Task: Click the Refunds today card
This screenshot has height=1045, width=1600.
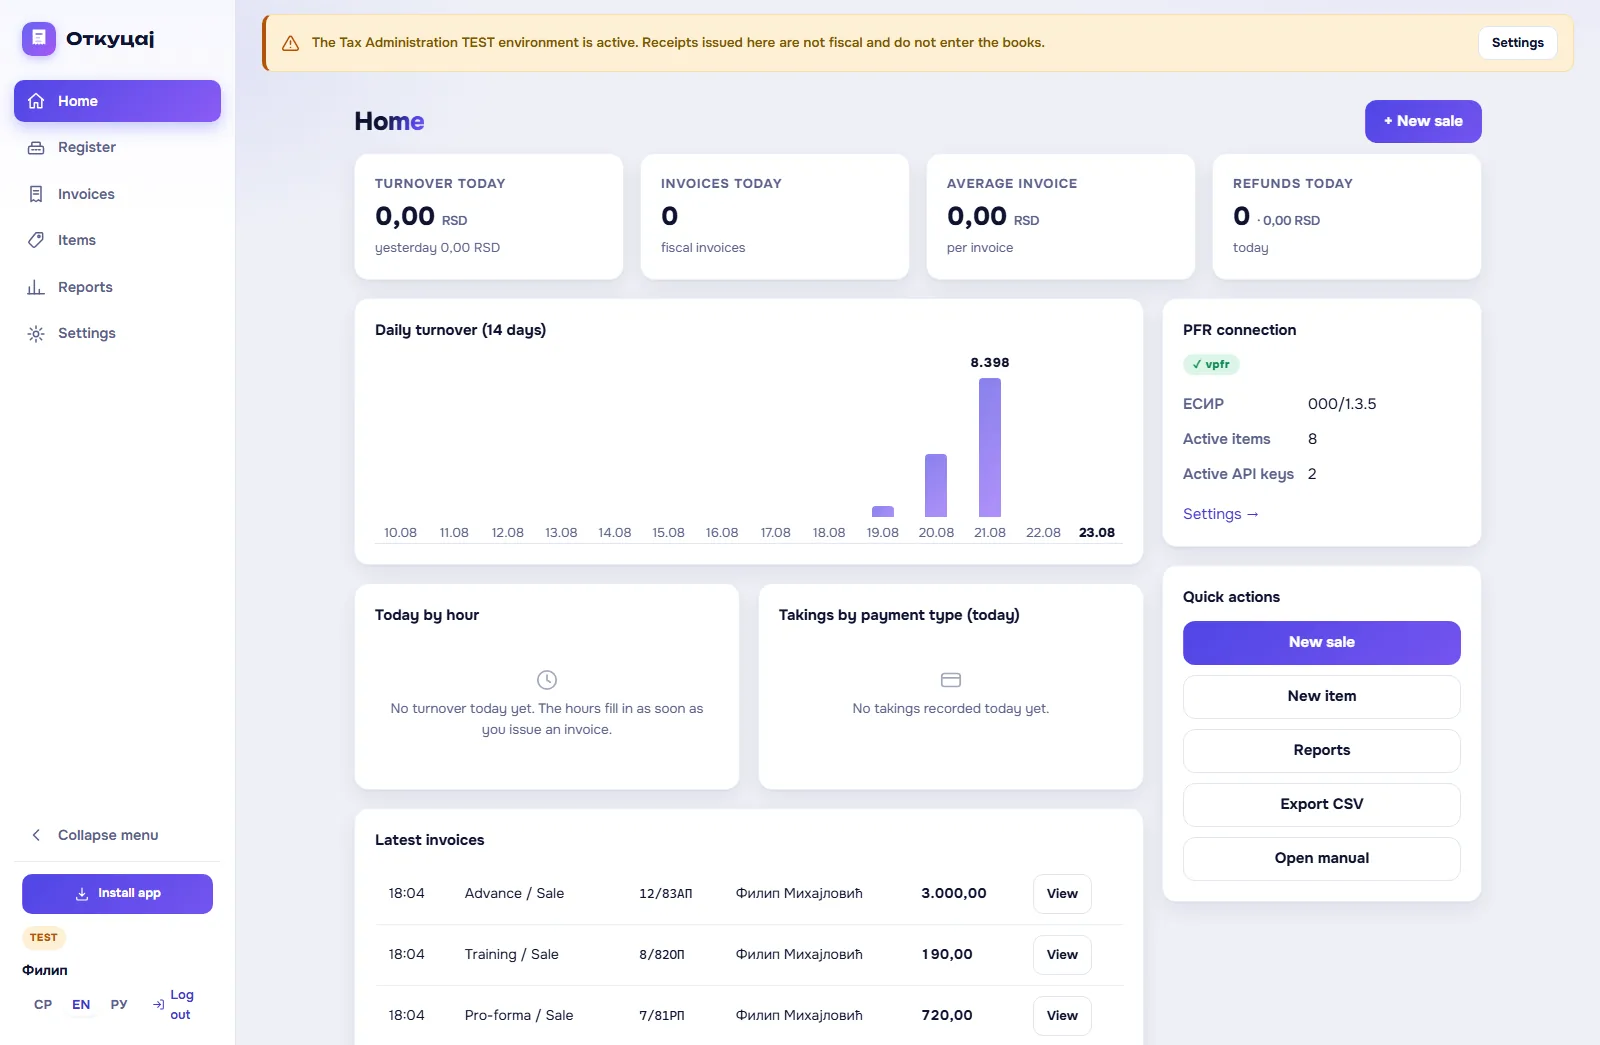Action: (1347, 216)
